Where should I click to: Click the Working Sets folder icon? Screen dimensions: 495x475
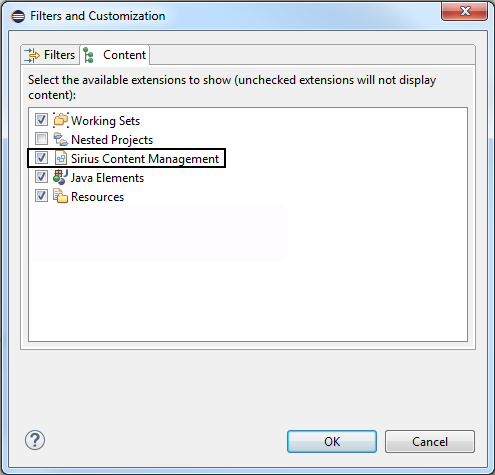(x=61, y=120)
